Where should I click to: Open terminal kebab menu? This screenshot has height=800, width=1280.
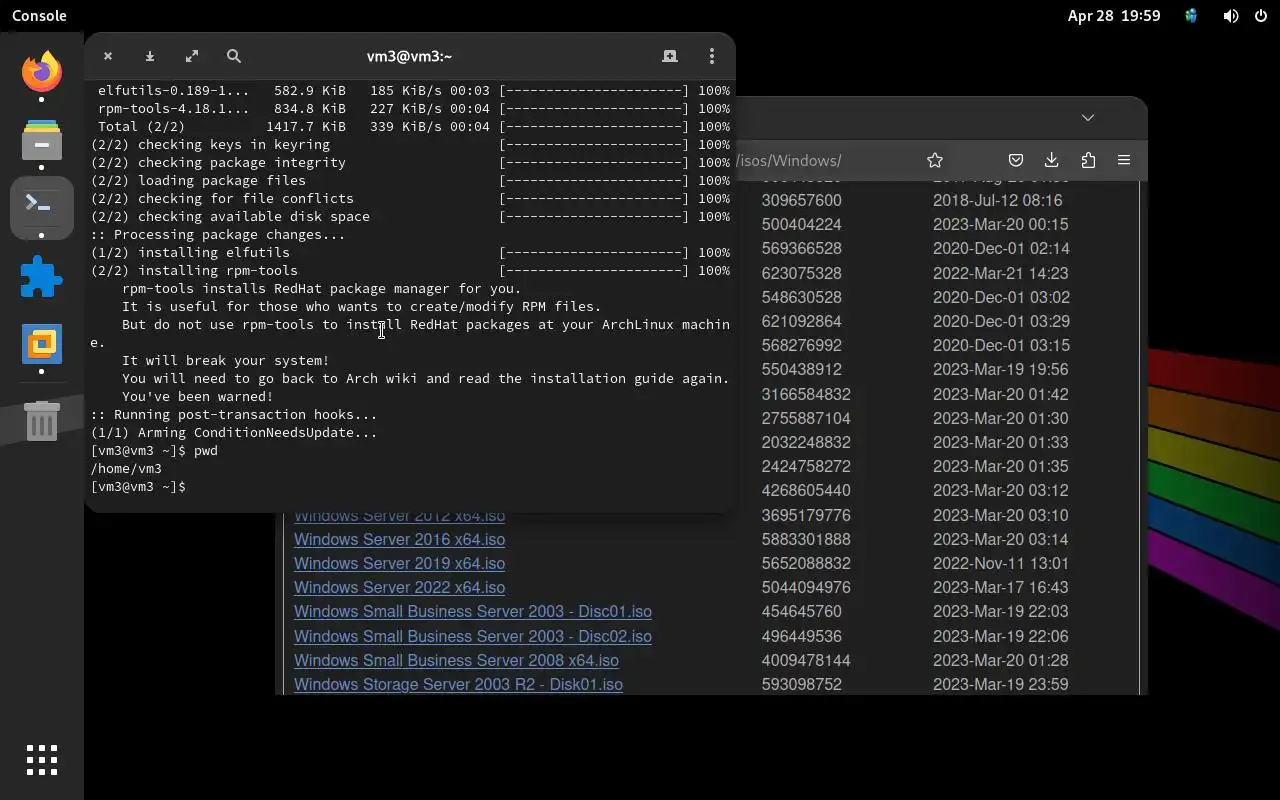tap(712, 57)
